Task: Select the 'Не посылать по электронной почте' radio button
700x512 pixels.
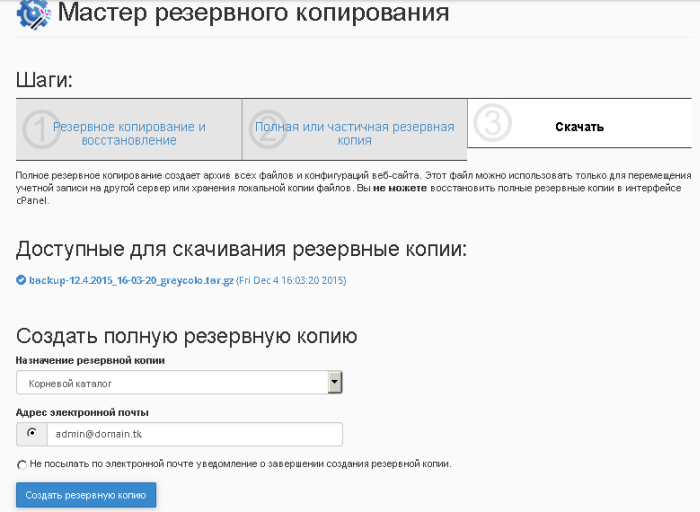Action: coord(22,465)
